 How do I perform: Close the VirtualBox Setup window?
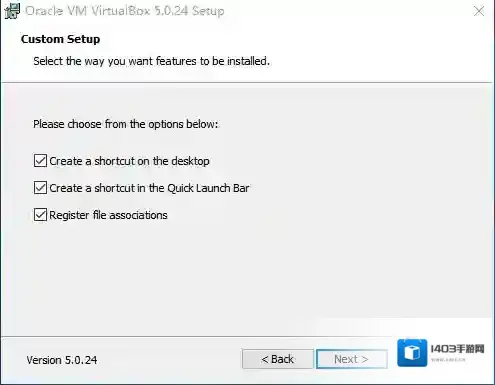click(x=479, y=11)
